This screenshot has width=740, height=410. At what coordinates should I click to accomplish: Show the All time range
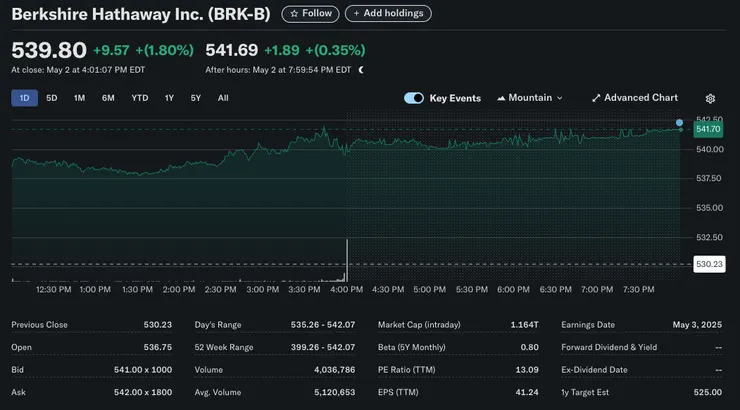(223, 98)
